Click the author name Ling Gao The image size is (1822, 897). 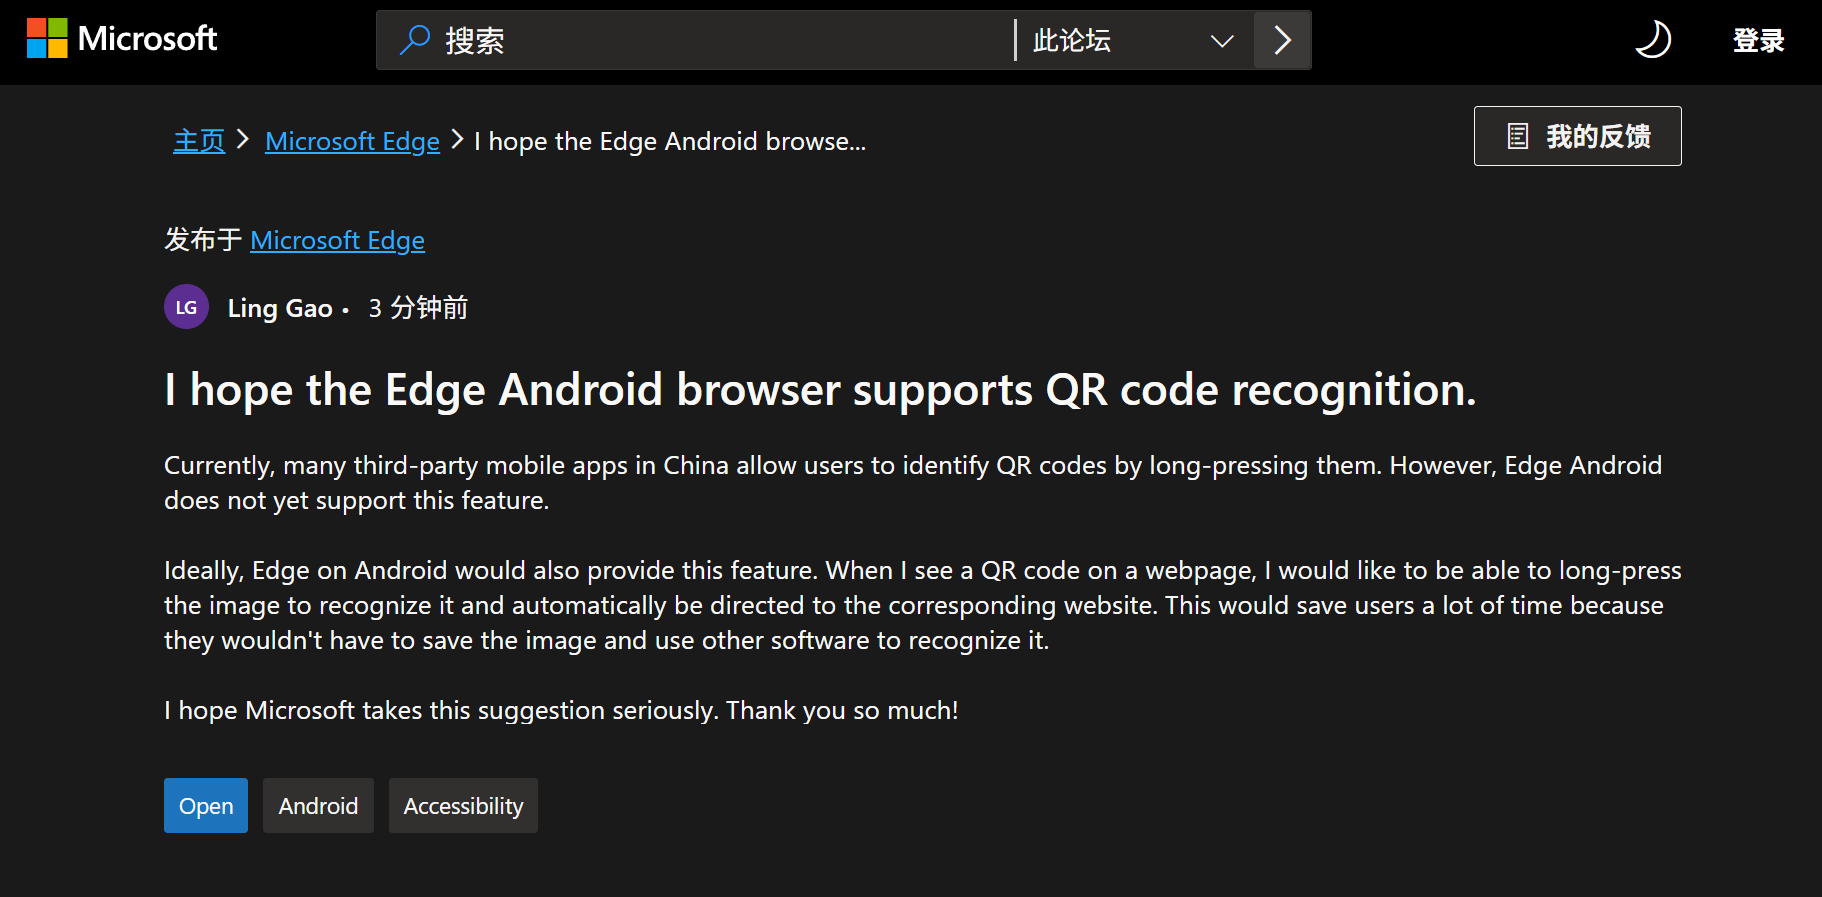[x=280, y=308]
